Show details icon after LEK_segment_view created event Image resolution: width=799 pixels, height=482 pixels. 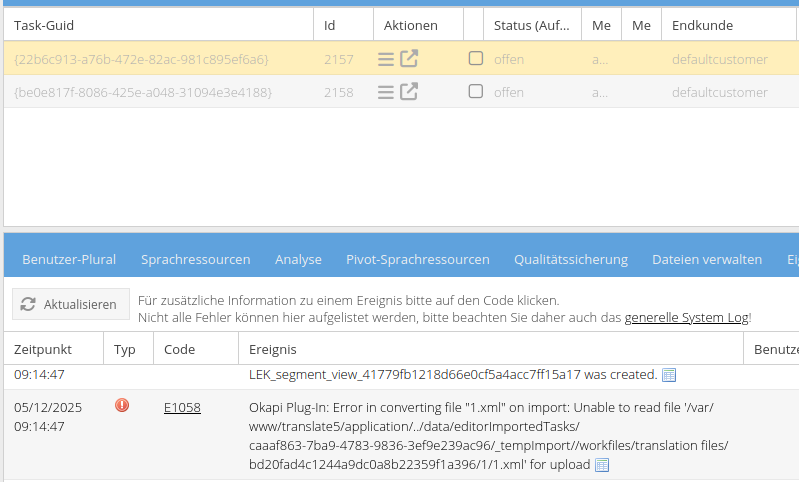[x=670, y=375]
